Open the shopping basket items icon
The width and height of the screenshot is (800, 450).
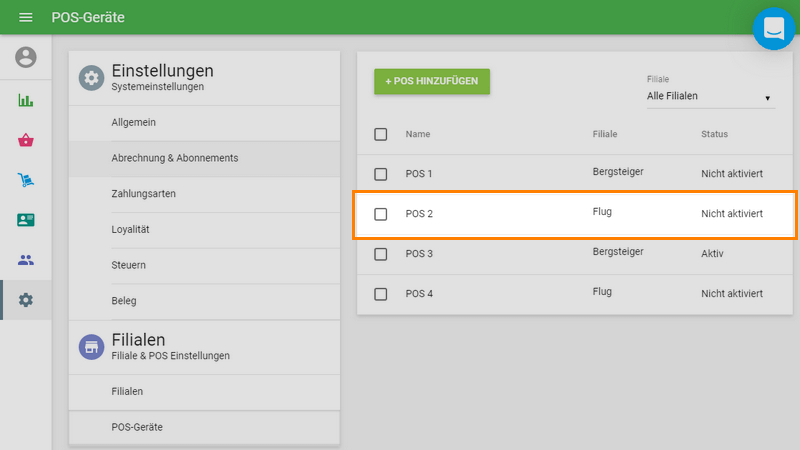[x=26, y=140]
